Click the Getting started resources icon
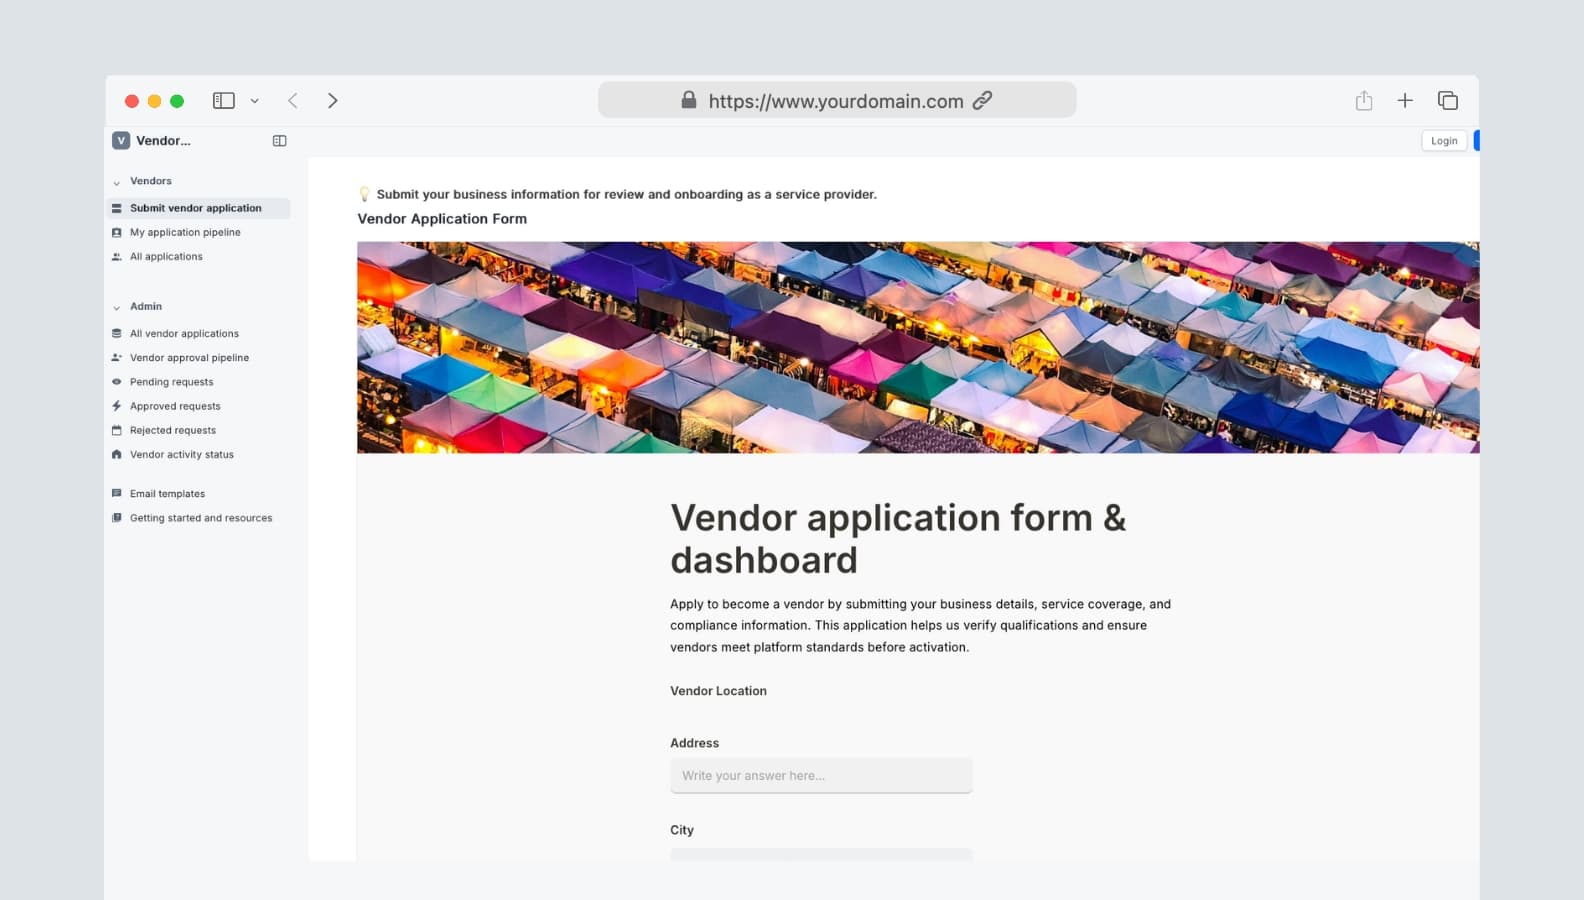Viewport: 1584px width, 900px height. [x=117, y=518]
